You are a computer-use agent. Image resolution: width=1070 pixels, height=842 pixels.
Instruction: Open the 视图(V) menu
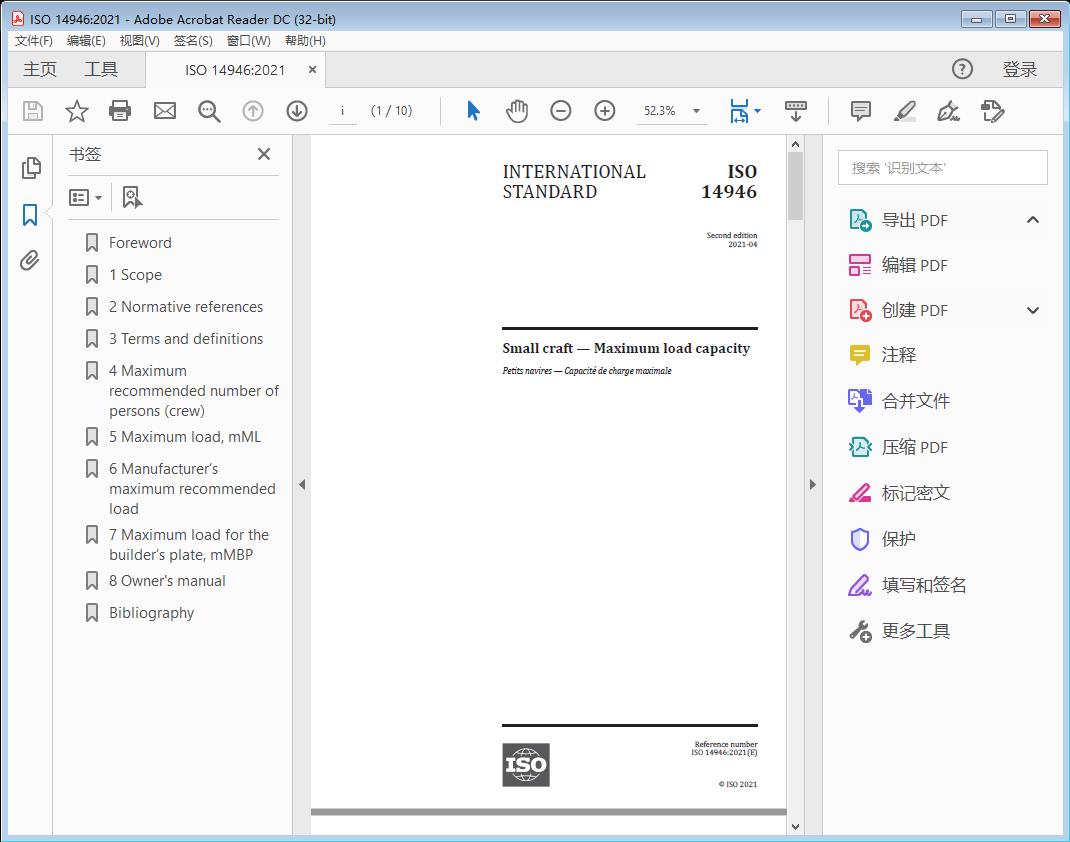tap(139, 40)
